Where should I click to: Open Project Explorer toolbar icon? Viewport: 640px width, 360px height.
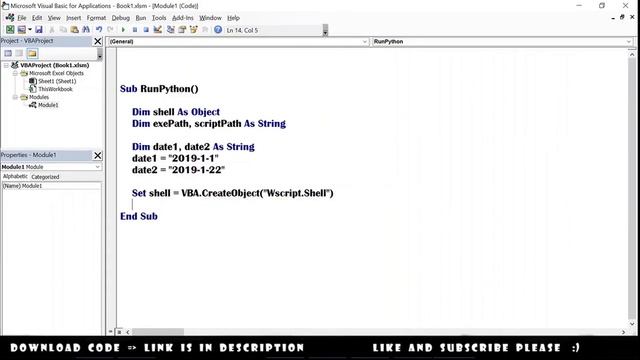[171, 30]
